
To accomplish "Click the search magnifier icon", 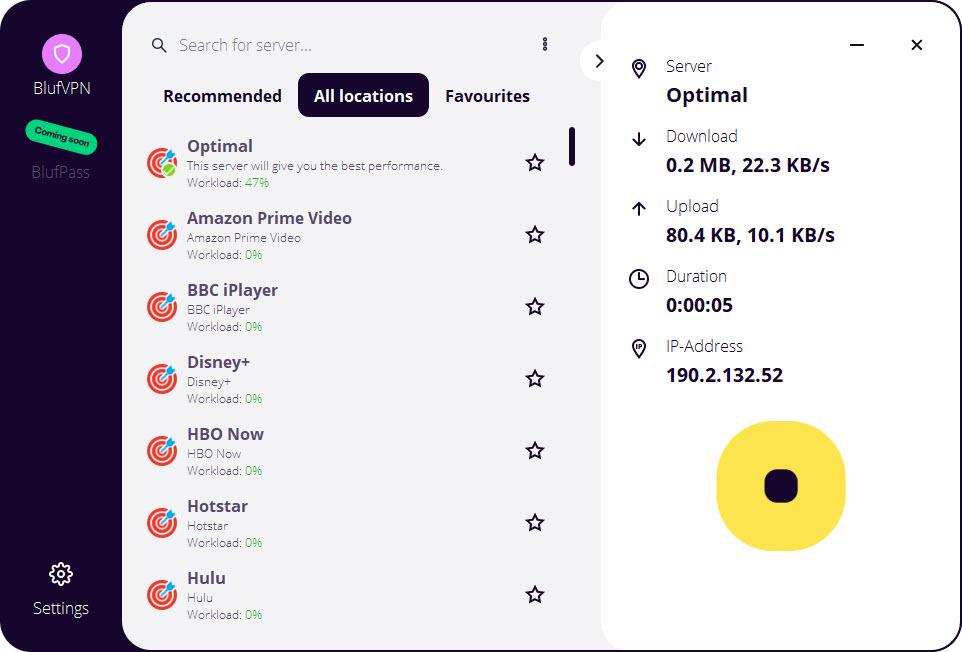I will 159,45.
